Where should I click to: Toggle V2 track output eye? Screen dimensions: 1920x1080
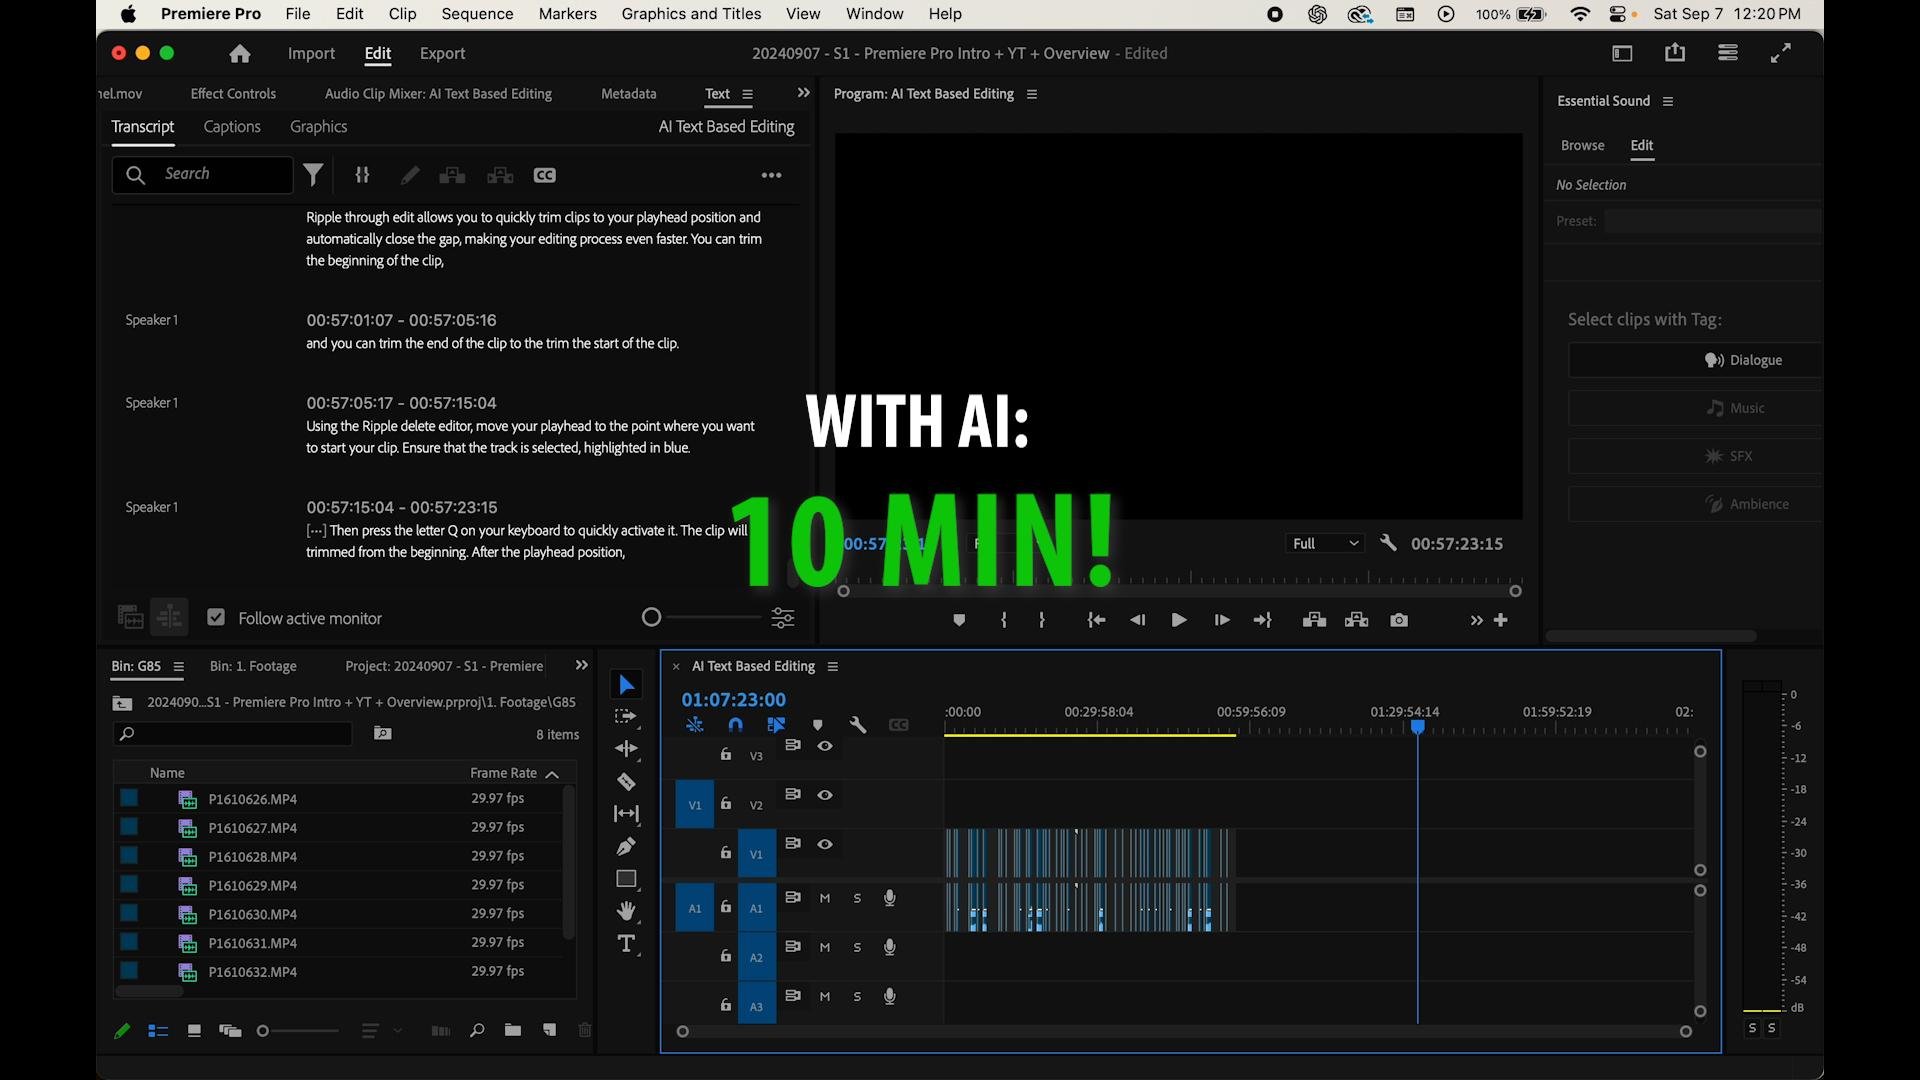825,795
